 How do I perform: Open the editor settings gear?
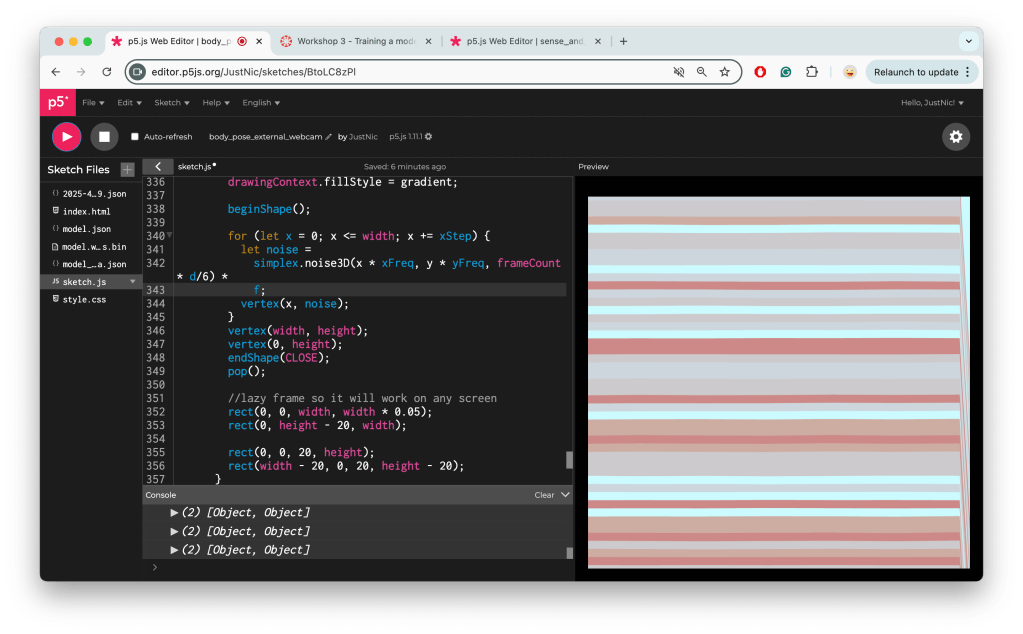(955, 137)
